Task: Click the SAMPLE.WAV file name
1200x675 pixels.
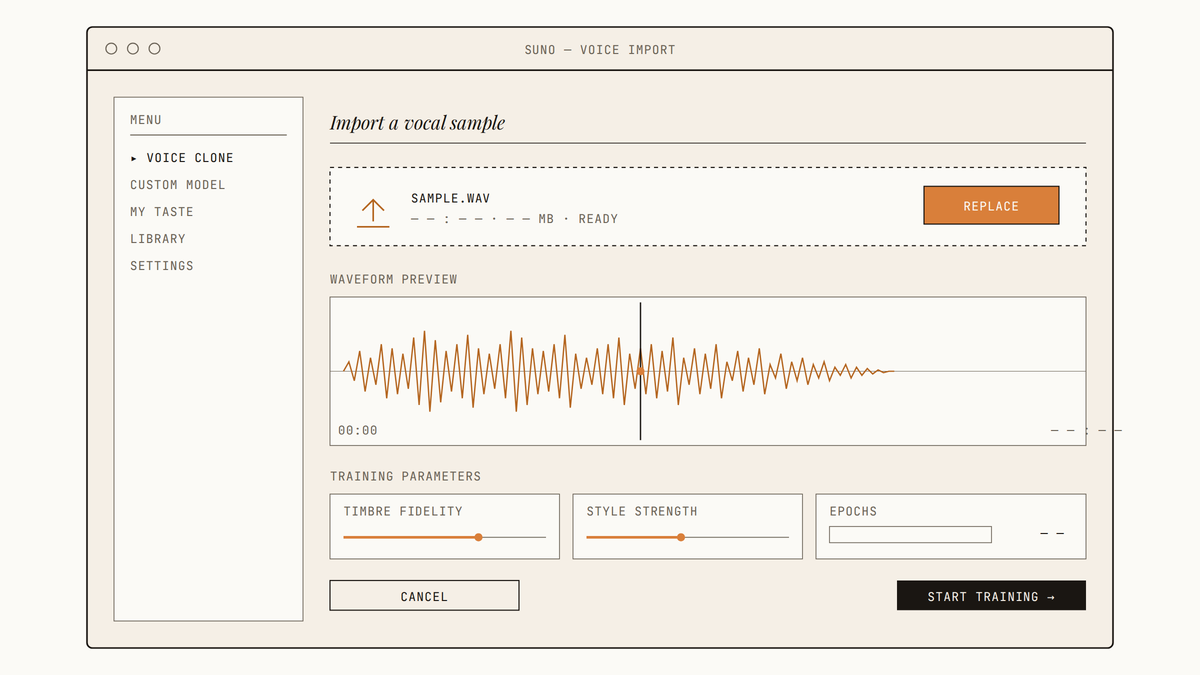Action: [450, 198]
